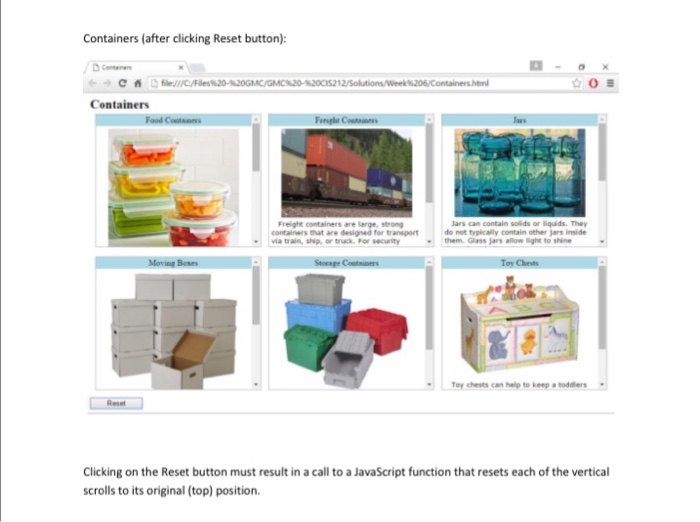The width and height of the screenshot is (700, 522).
Task: Close the browser window
Action: pos(605,67)
